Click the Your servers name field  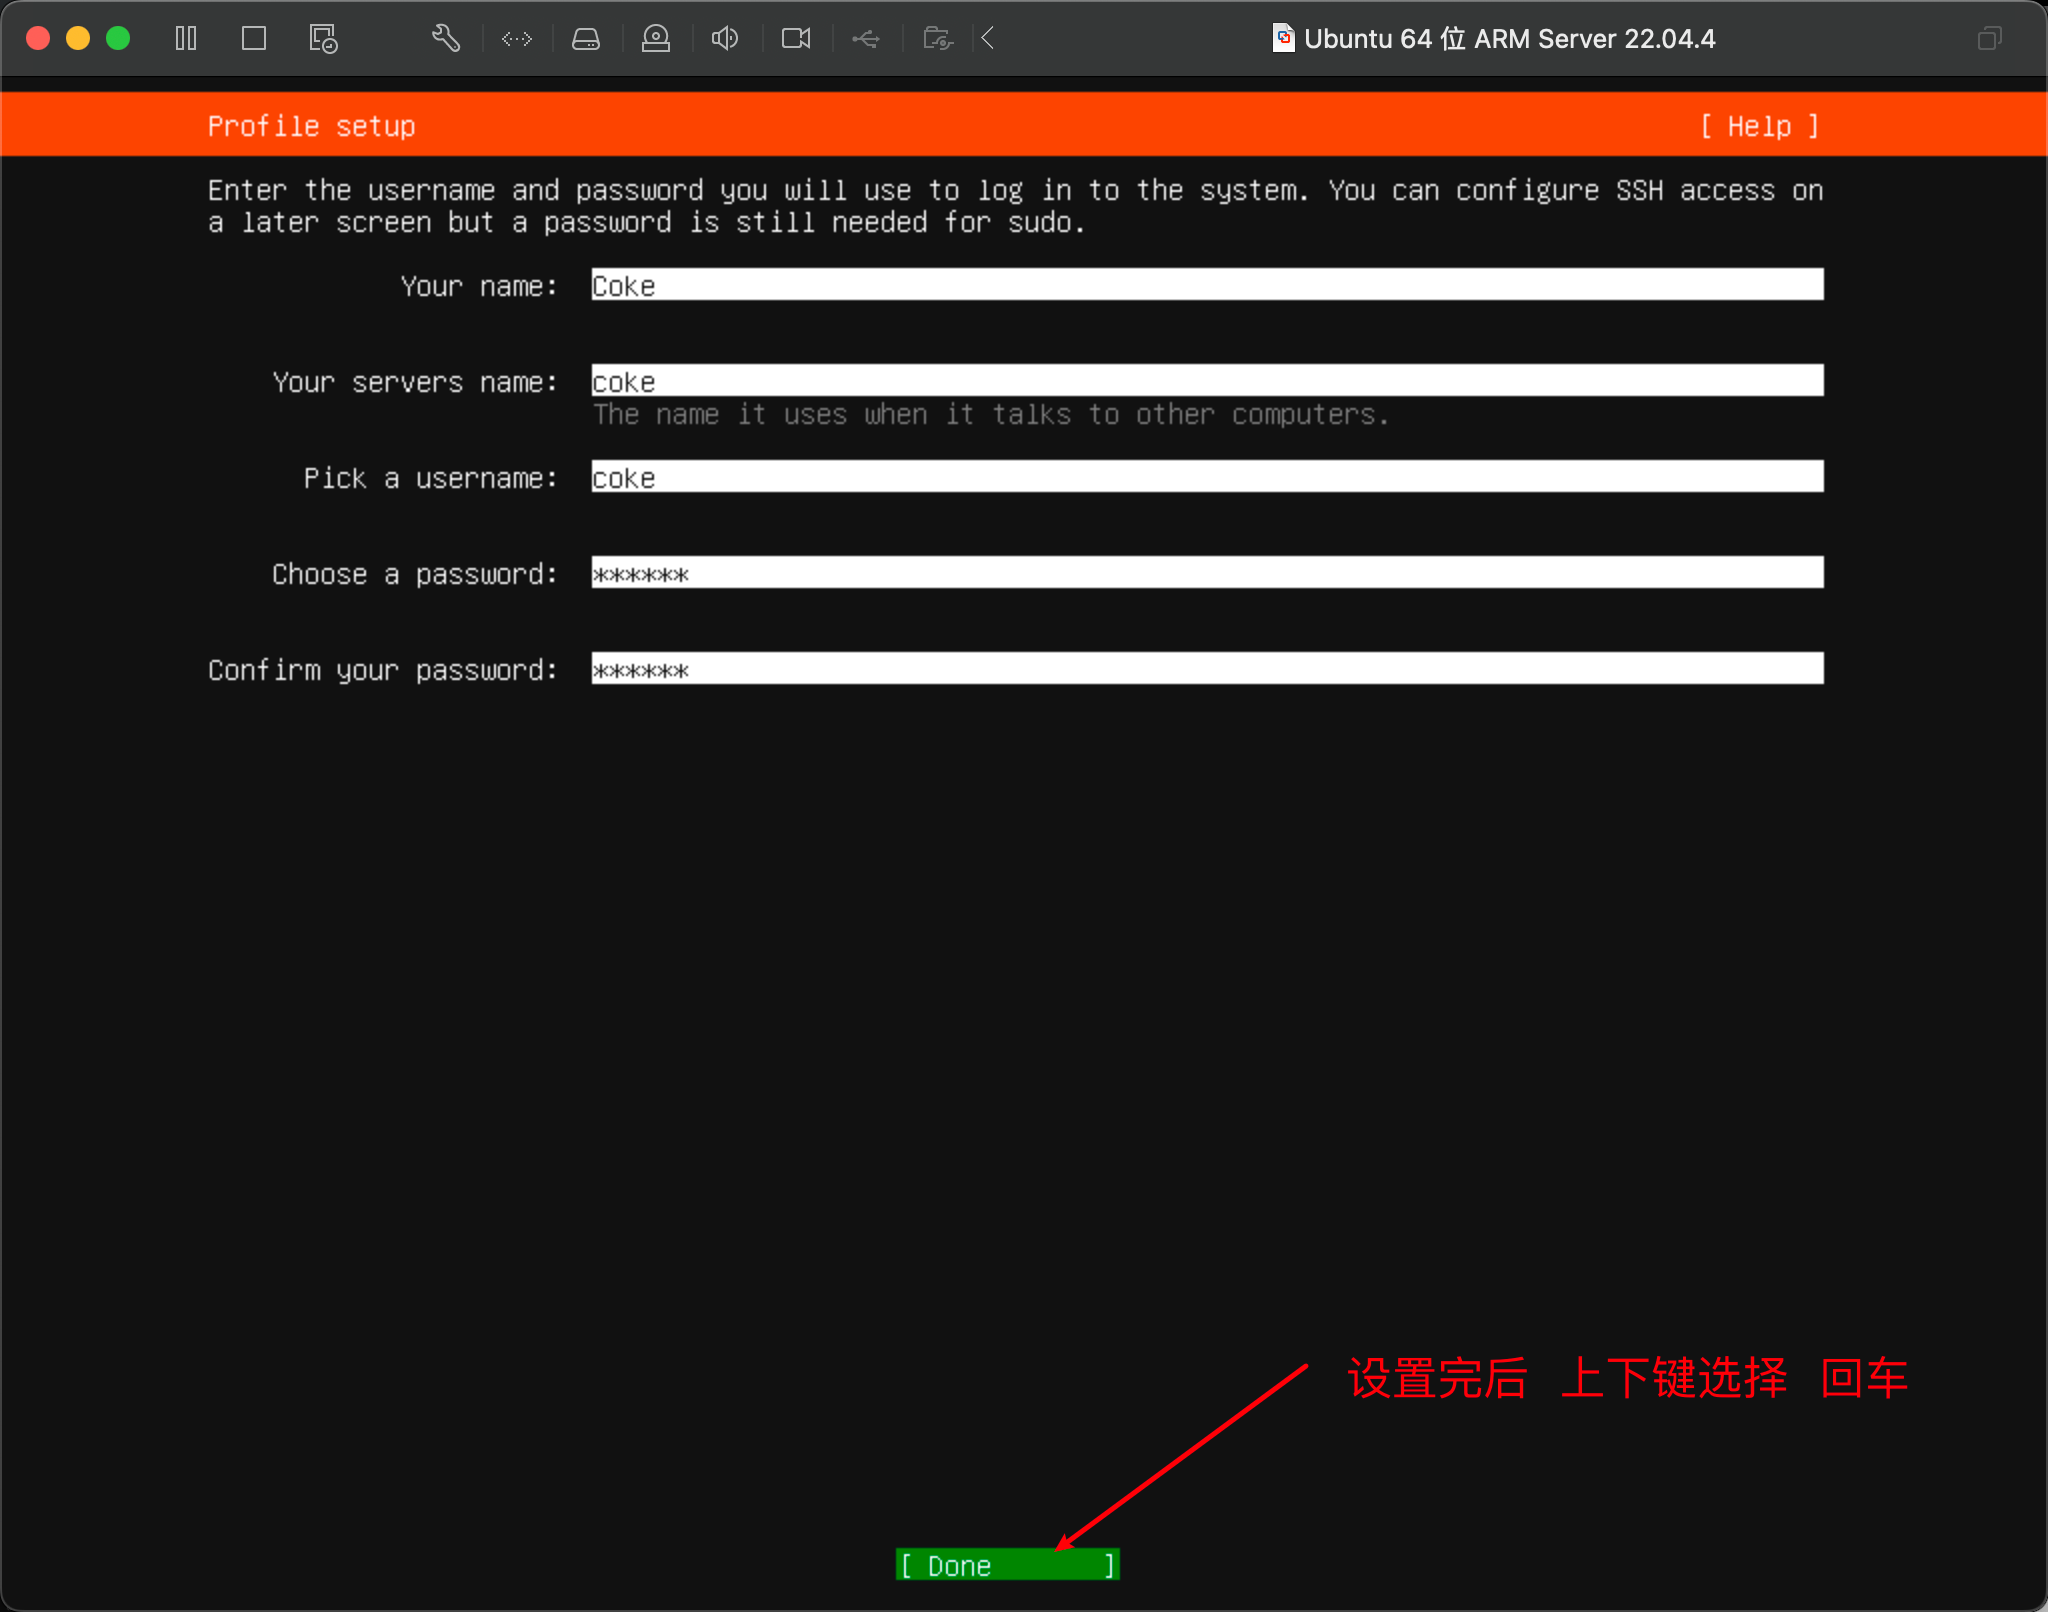point(1206,381)
